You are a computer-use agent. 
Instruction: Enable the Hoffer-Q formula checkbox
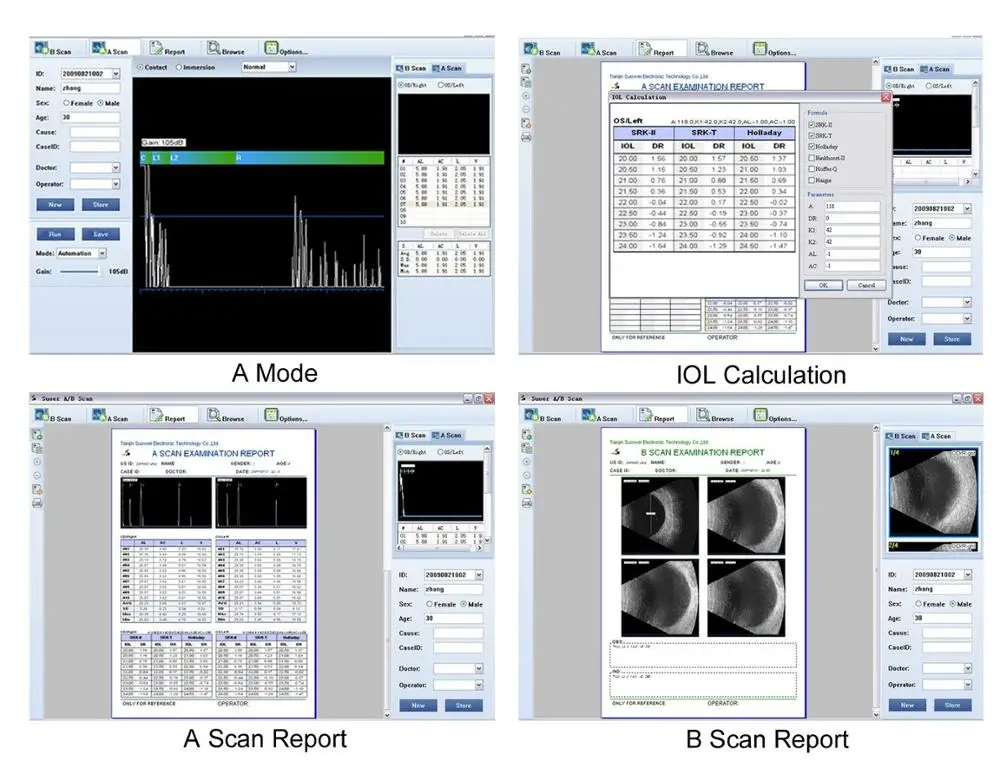[811, 169]
